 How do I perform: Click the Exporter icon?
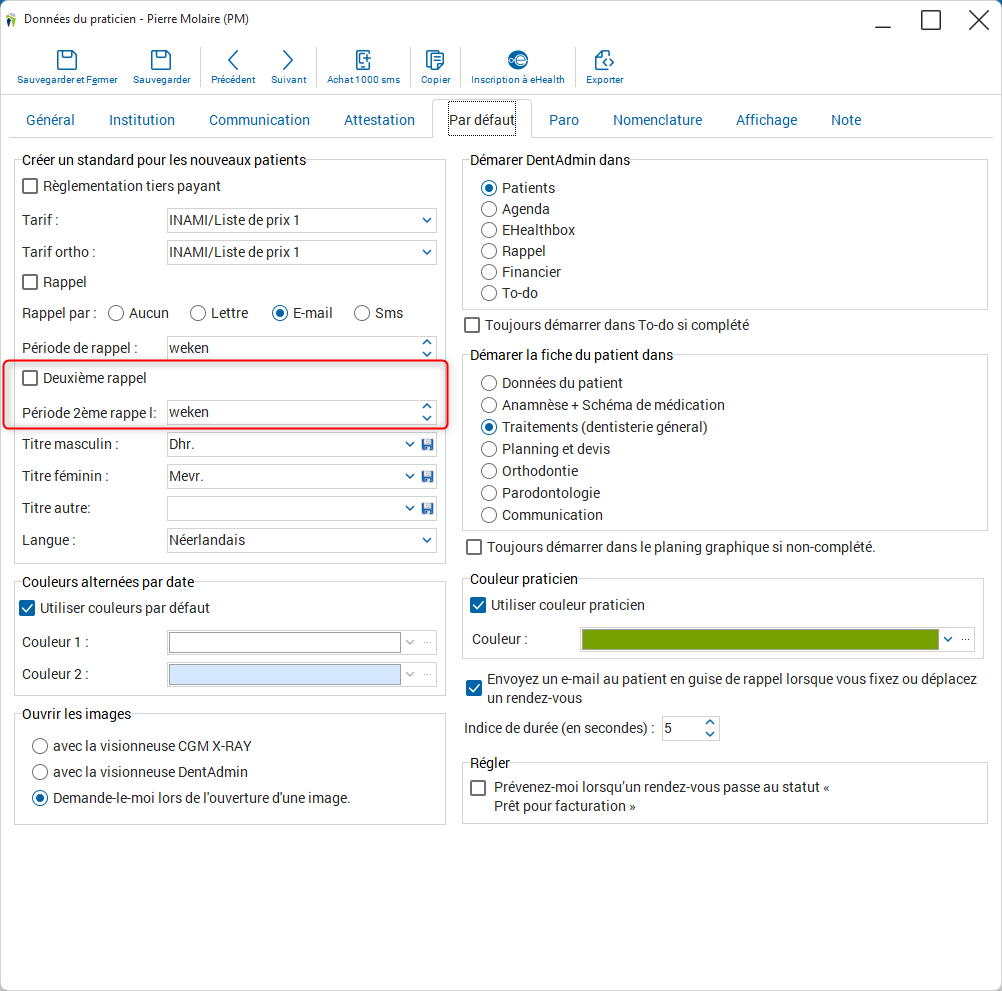pos(604,60)
